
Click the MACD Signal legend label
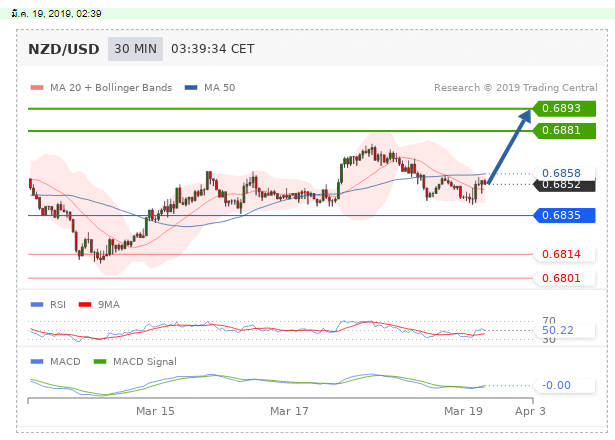pos(145,362)
